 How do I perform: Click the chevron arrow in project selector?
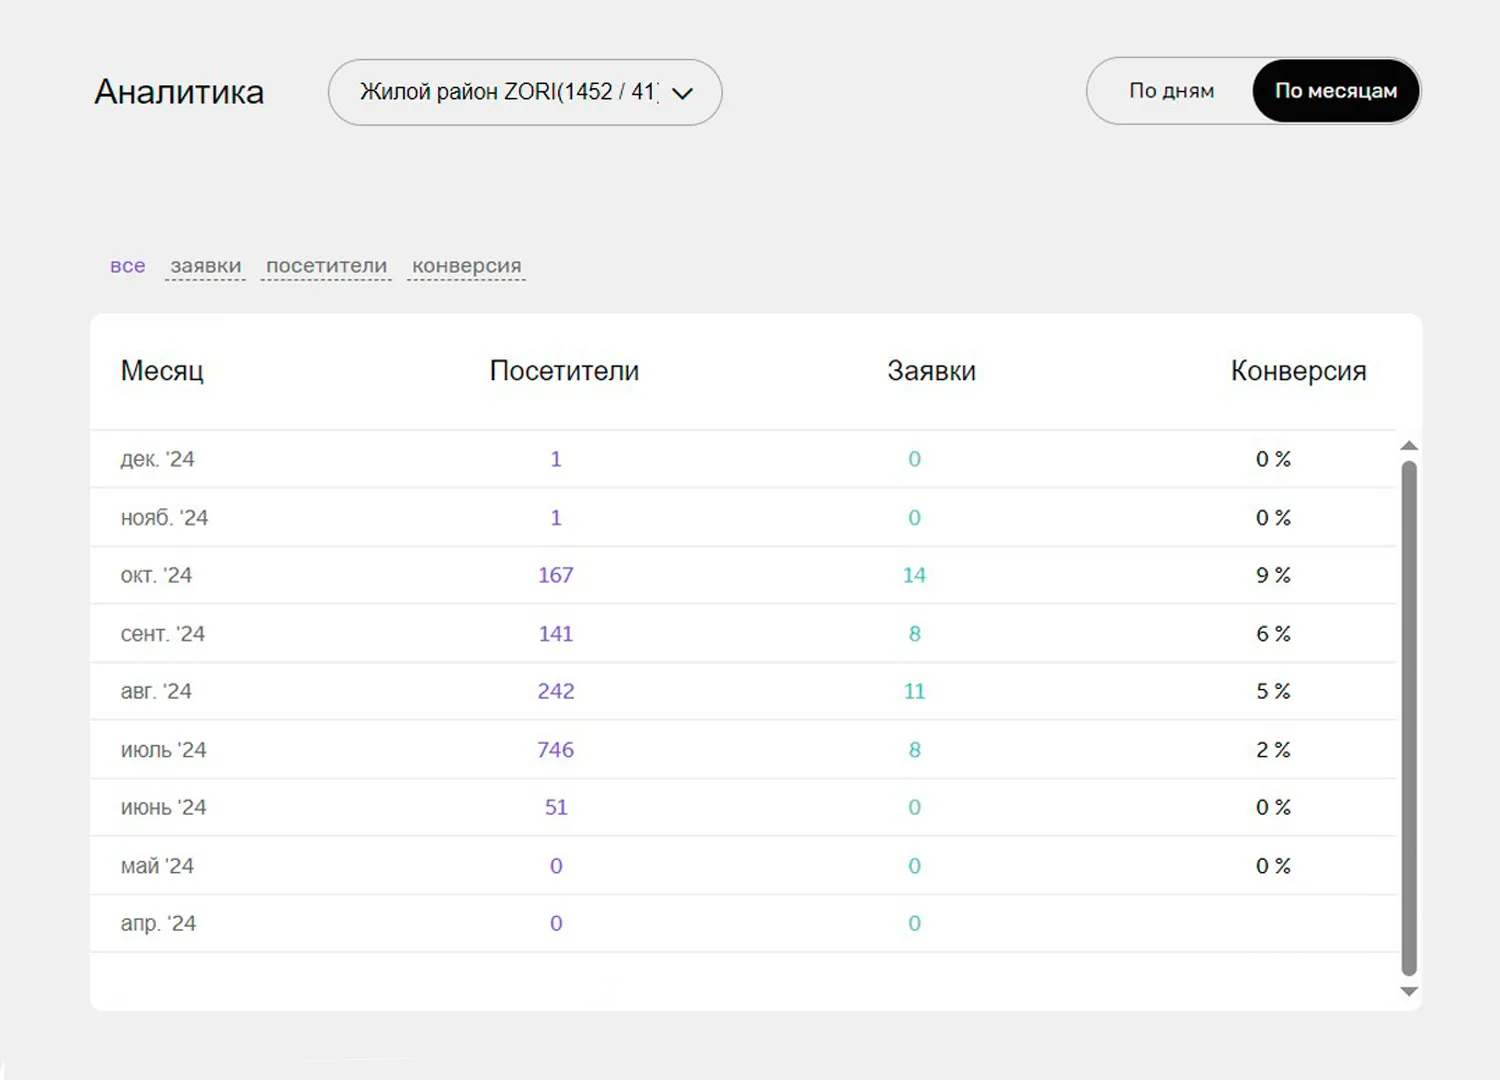(683, 93)
